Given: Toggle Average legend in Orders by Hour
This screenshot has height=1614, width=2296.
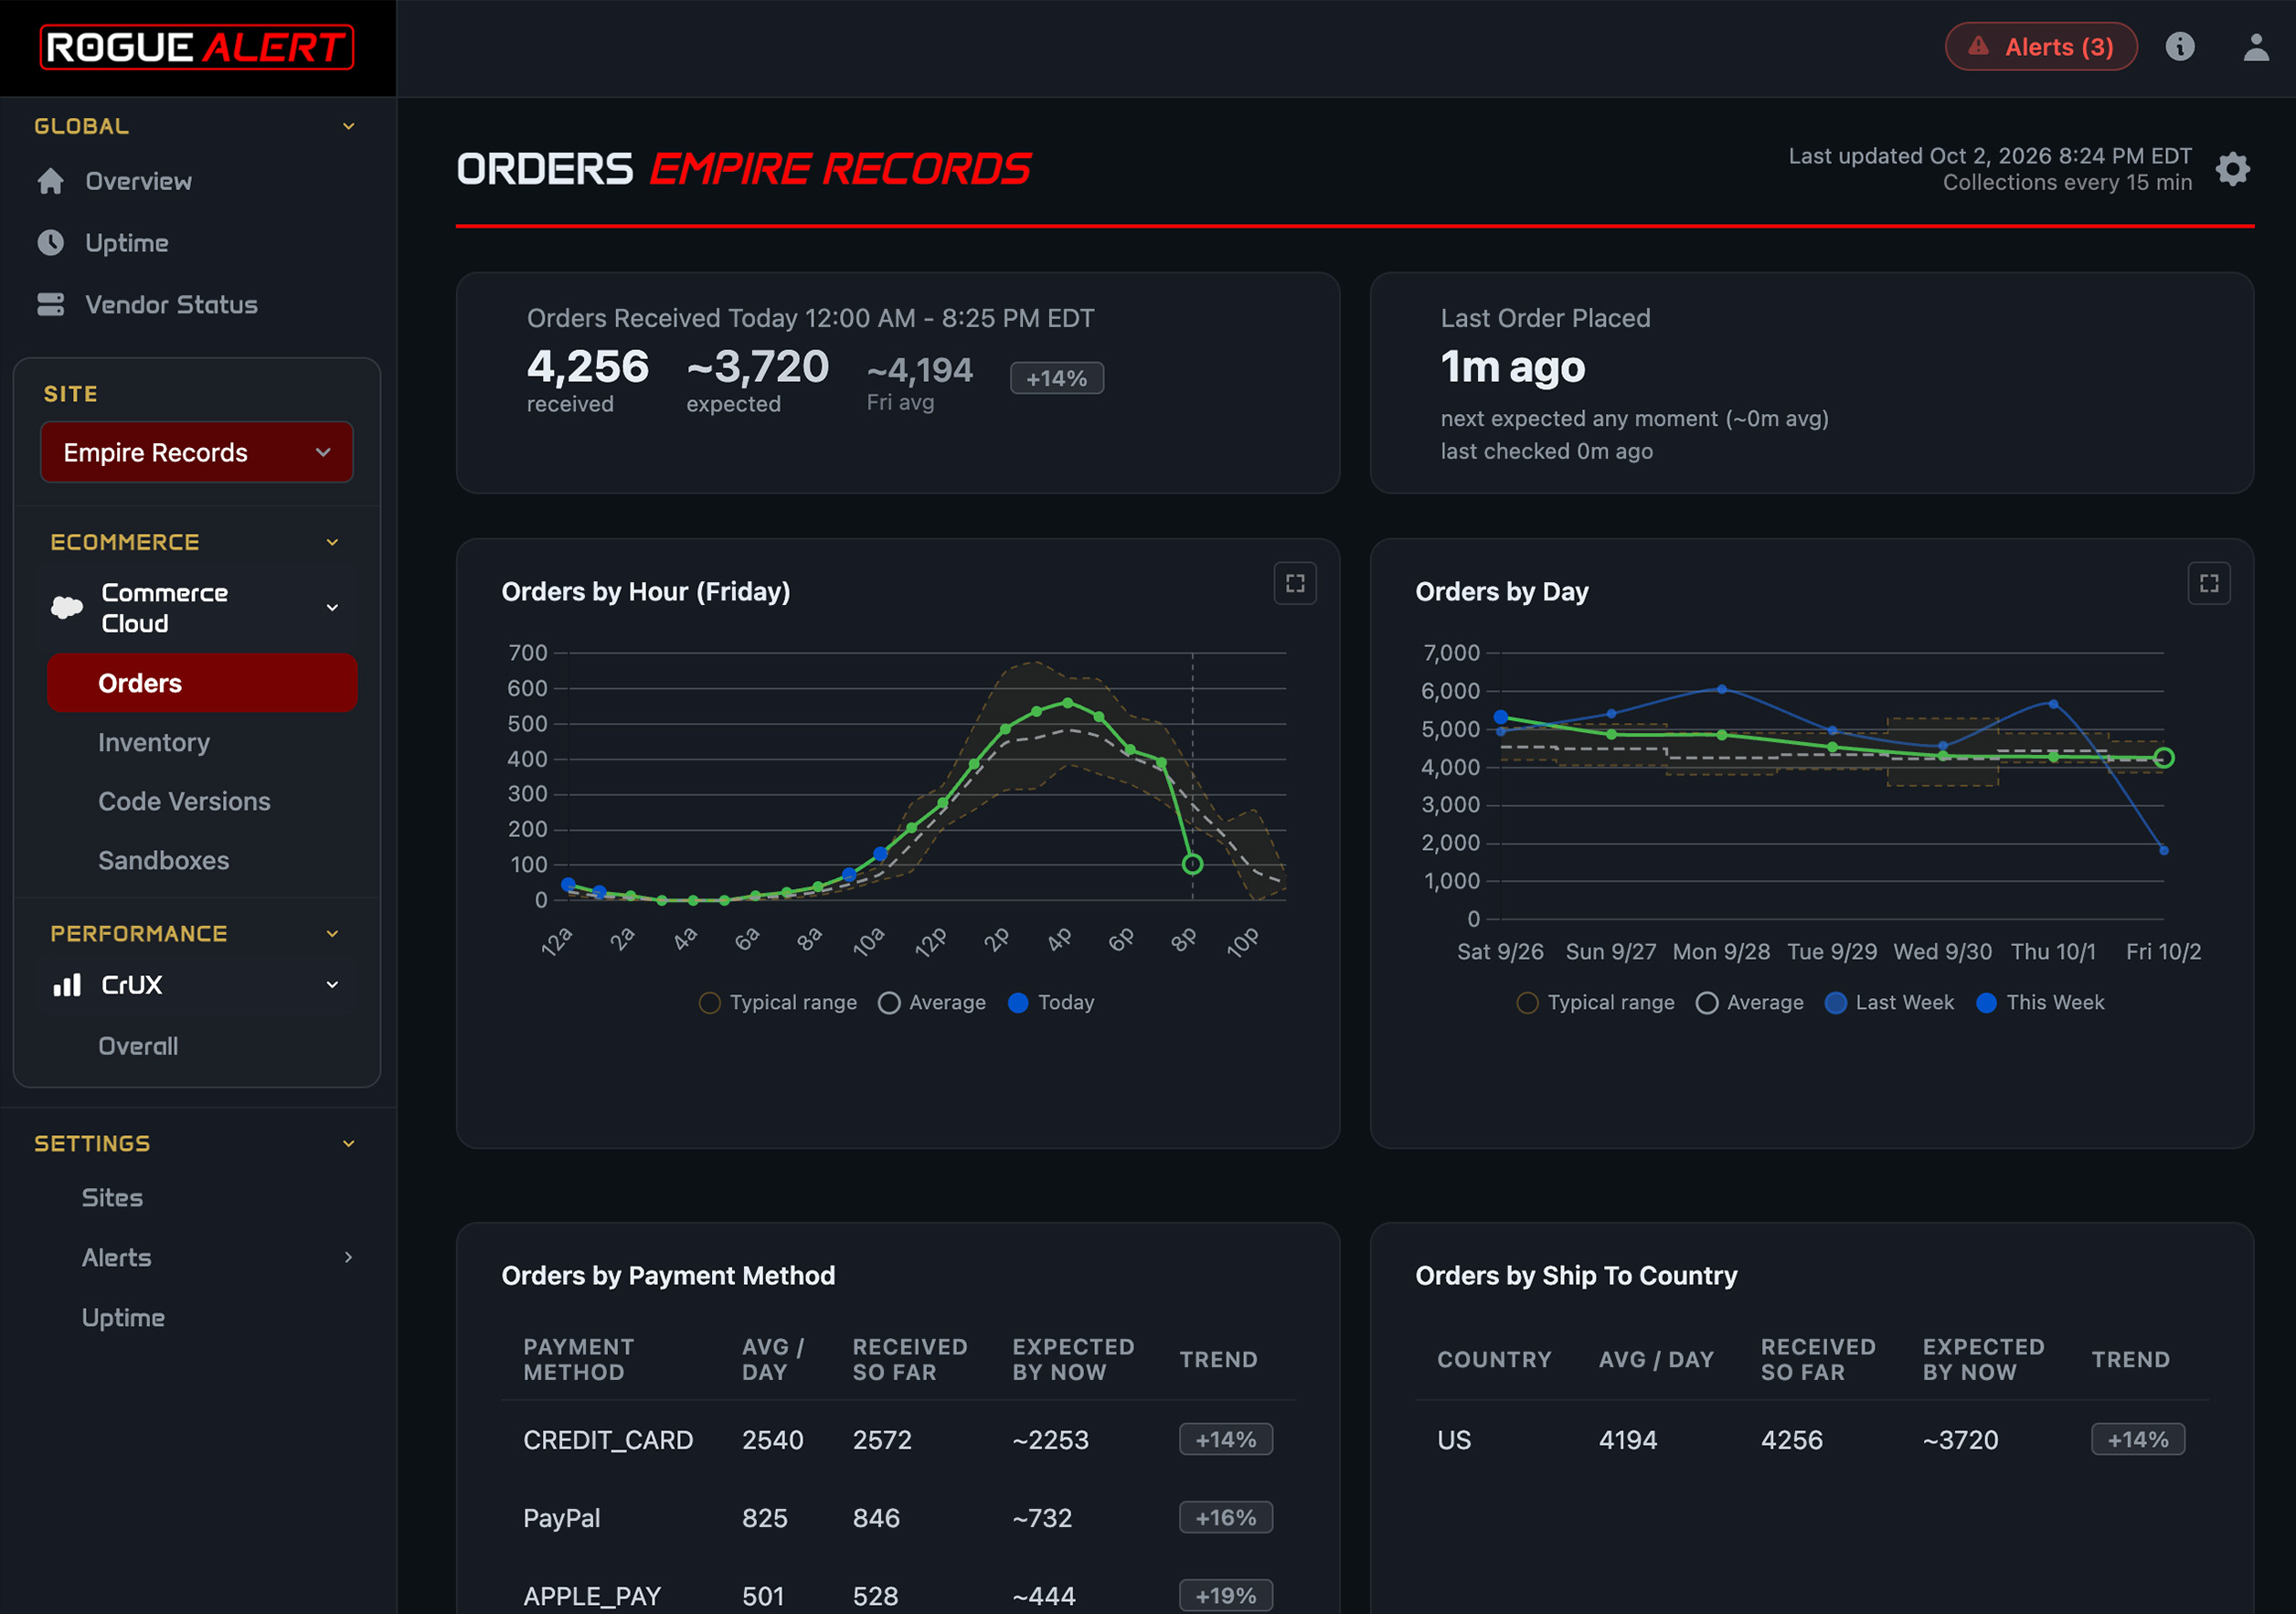Looking at the screenshot, I should point(932,1003).
